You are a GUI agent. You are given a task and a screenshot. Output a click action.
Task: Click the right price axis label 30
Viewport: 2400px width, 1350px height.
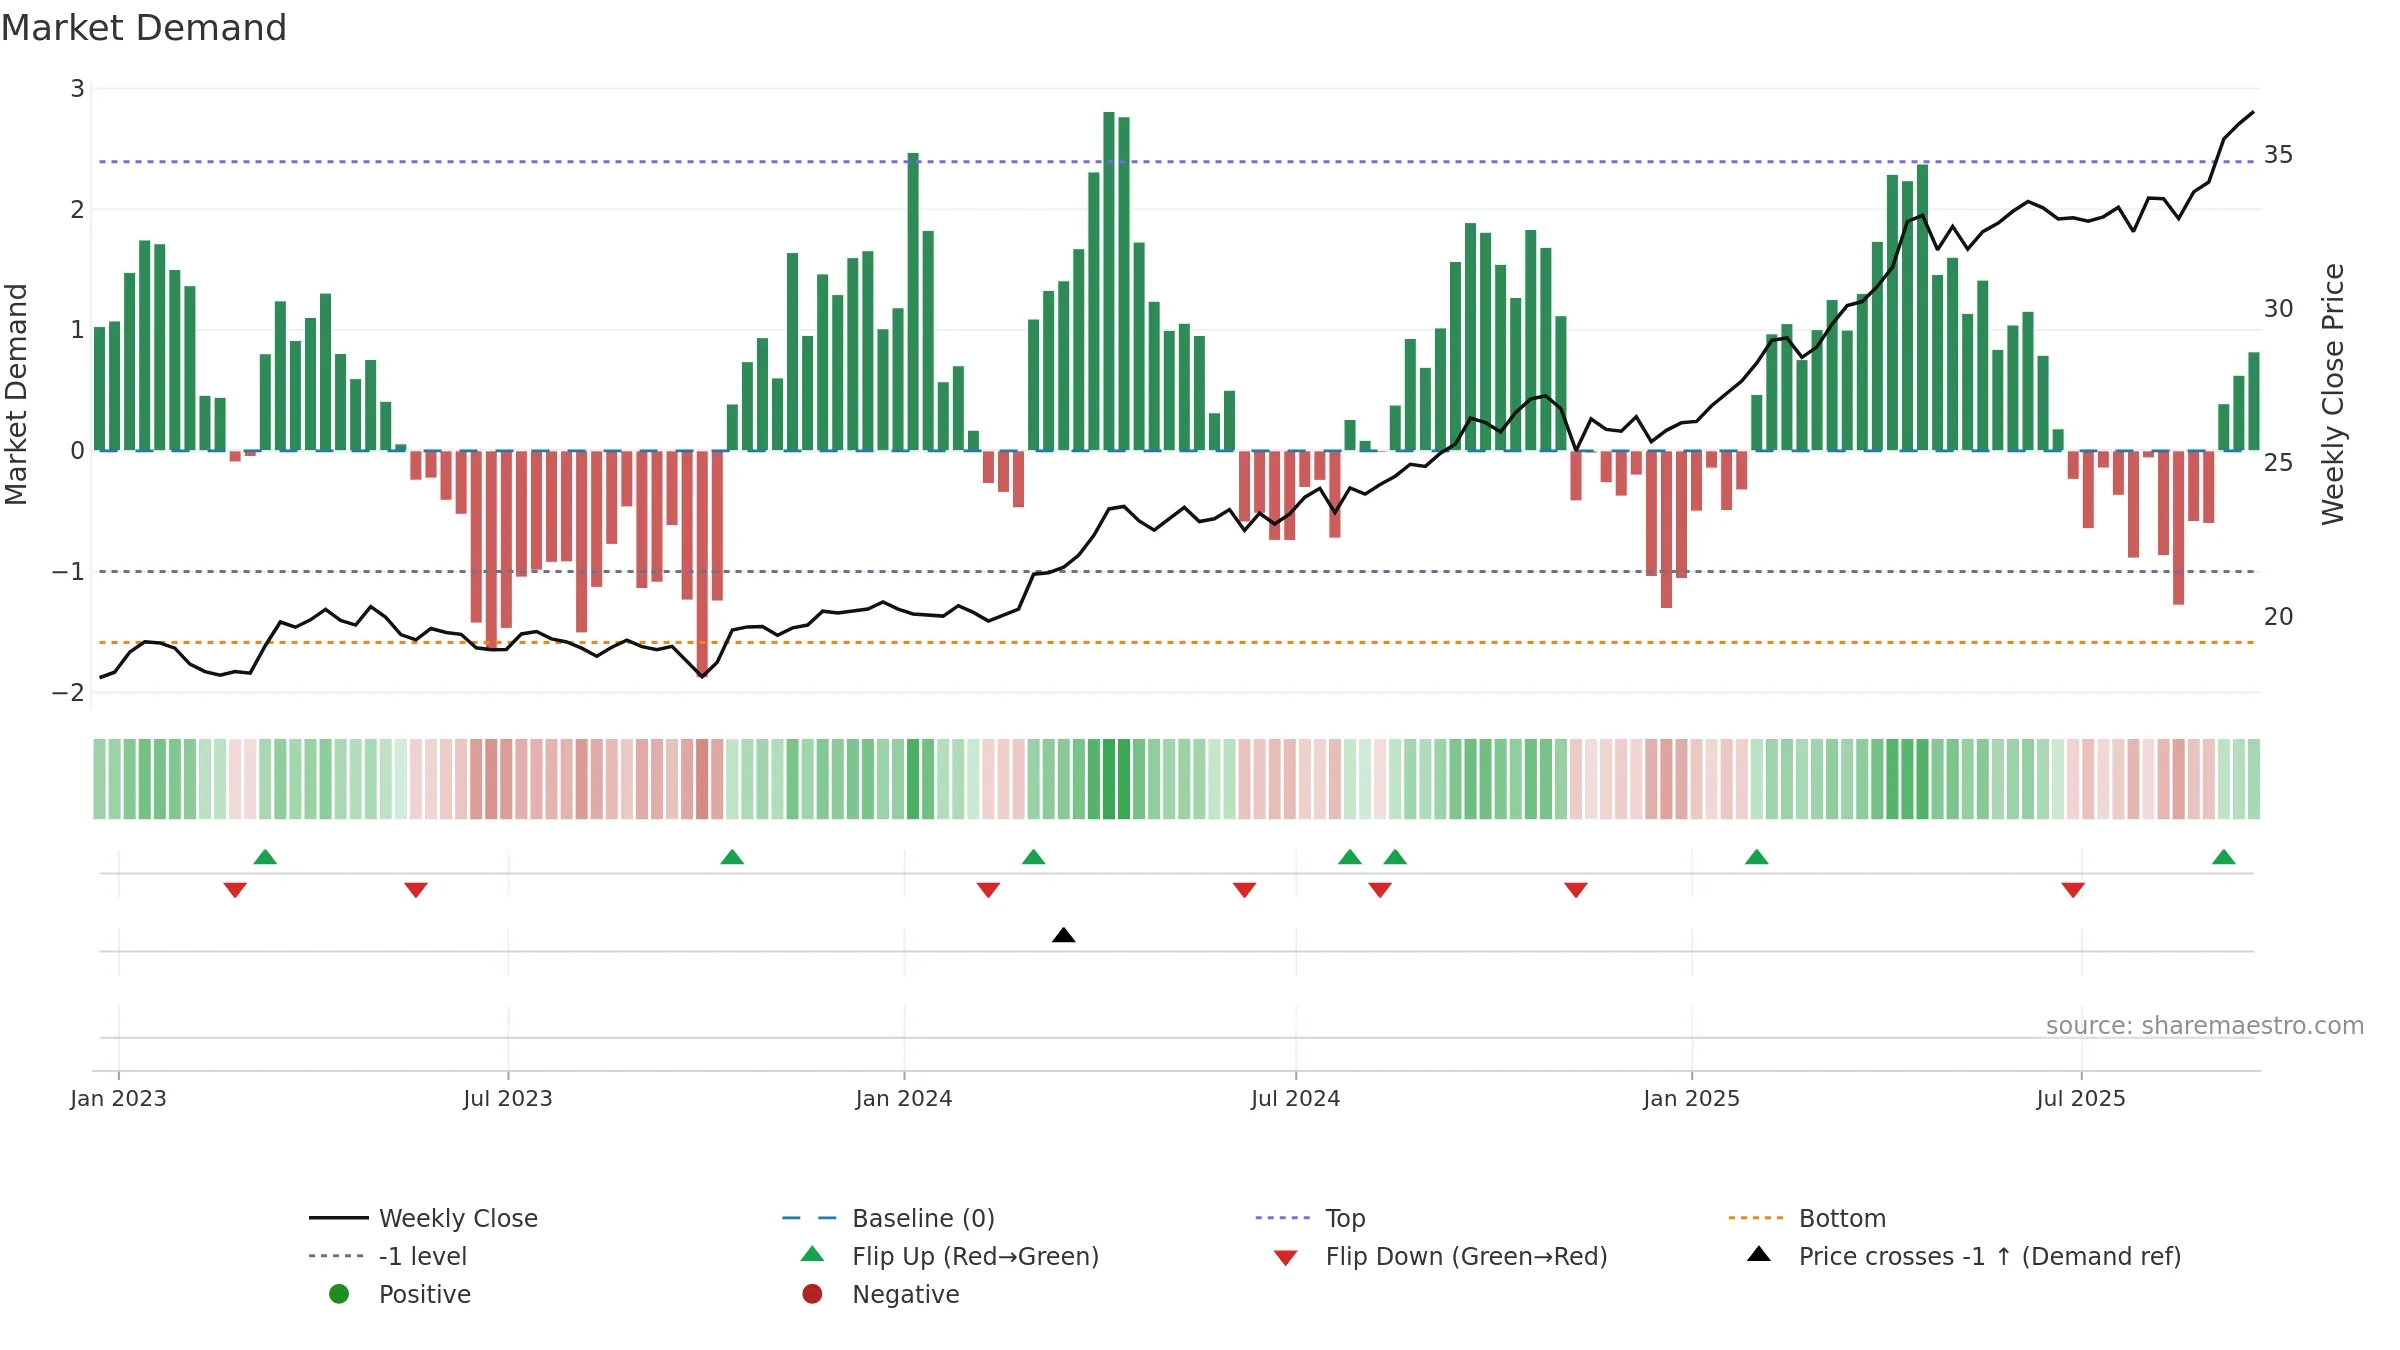click(2279, 309)
